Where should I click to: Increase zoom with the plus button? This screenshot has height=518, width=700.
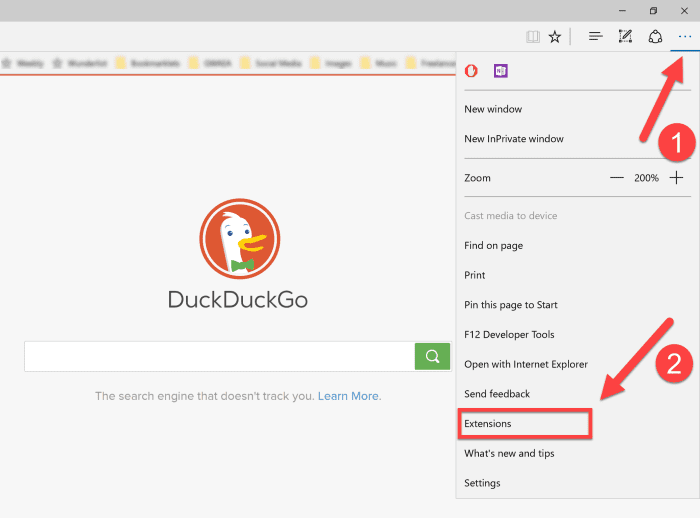tap(676, 178)
